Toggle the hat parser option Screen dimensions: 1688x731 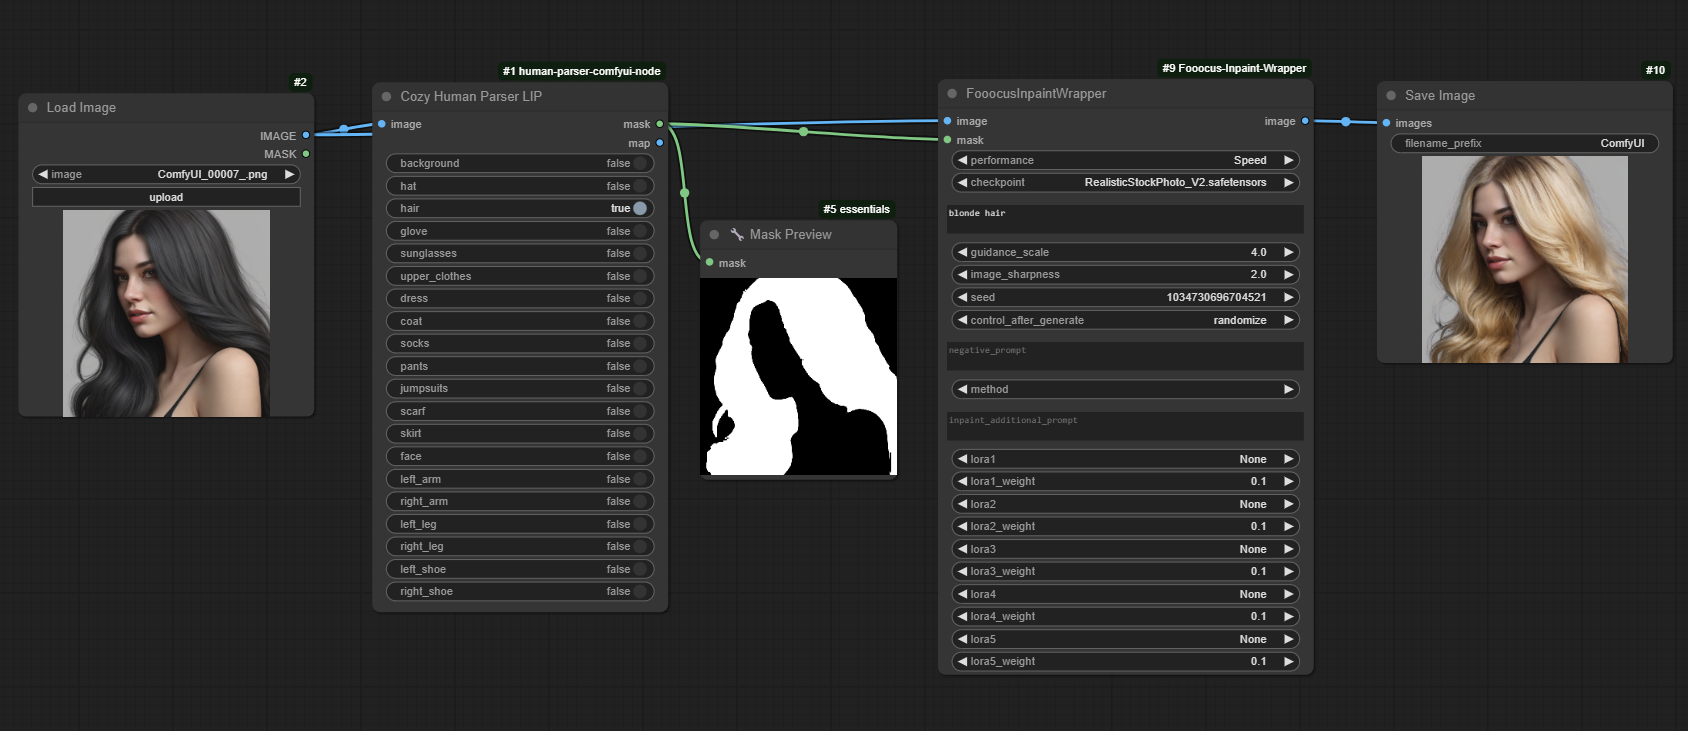click(519, 186)
